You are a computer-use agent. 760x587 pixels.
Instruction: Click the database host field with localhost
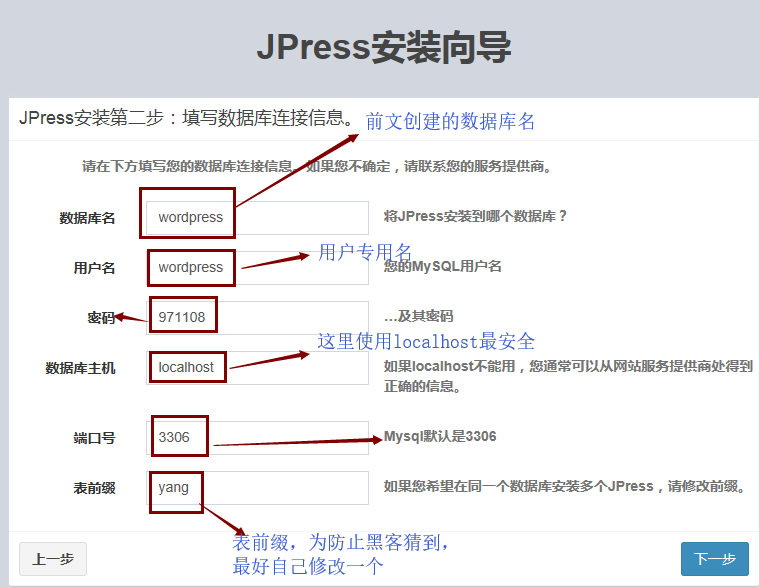[x=257, y=367]
